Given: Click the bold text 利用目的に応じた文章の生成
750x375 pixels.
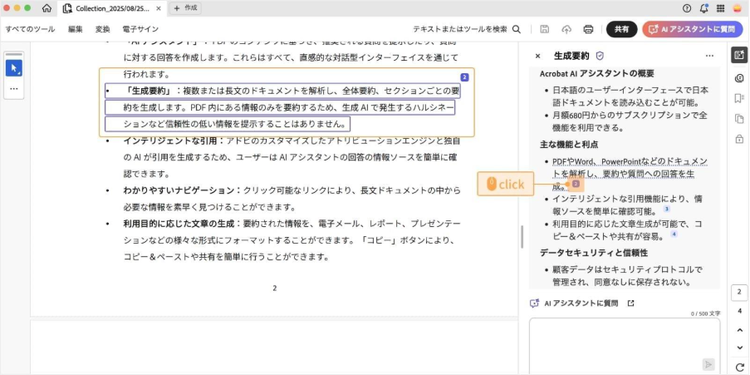Looking at the screenshot, I should (182, 223).
